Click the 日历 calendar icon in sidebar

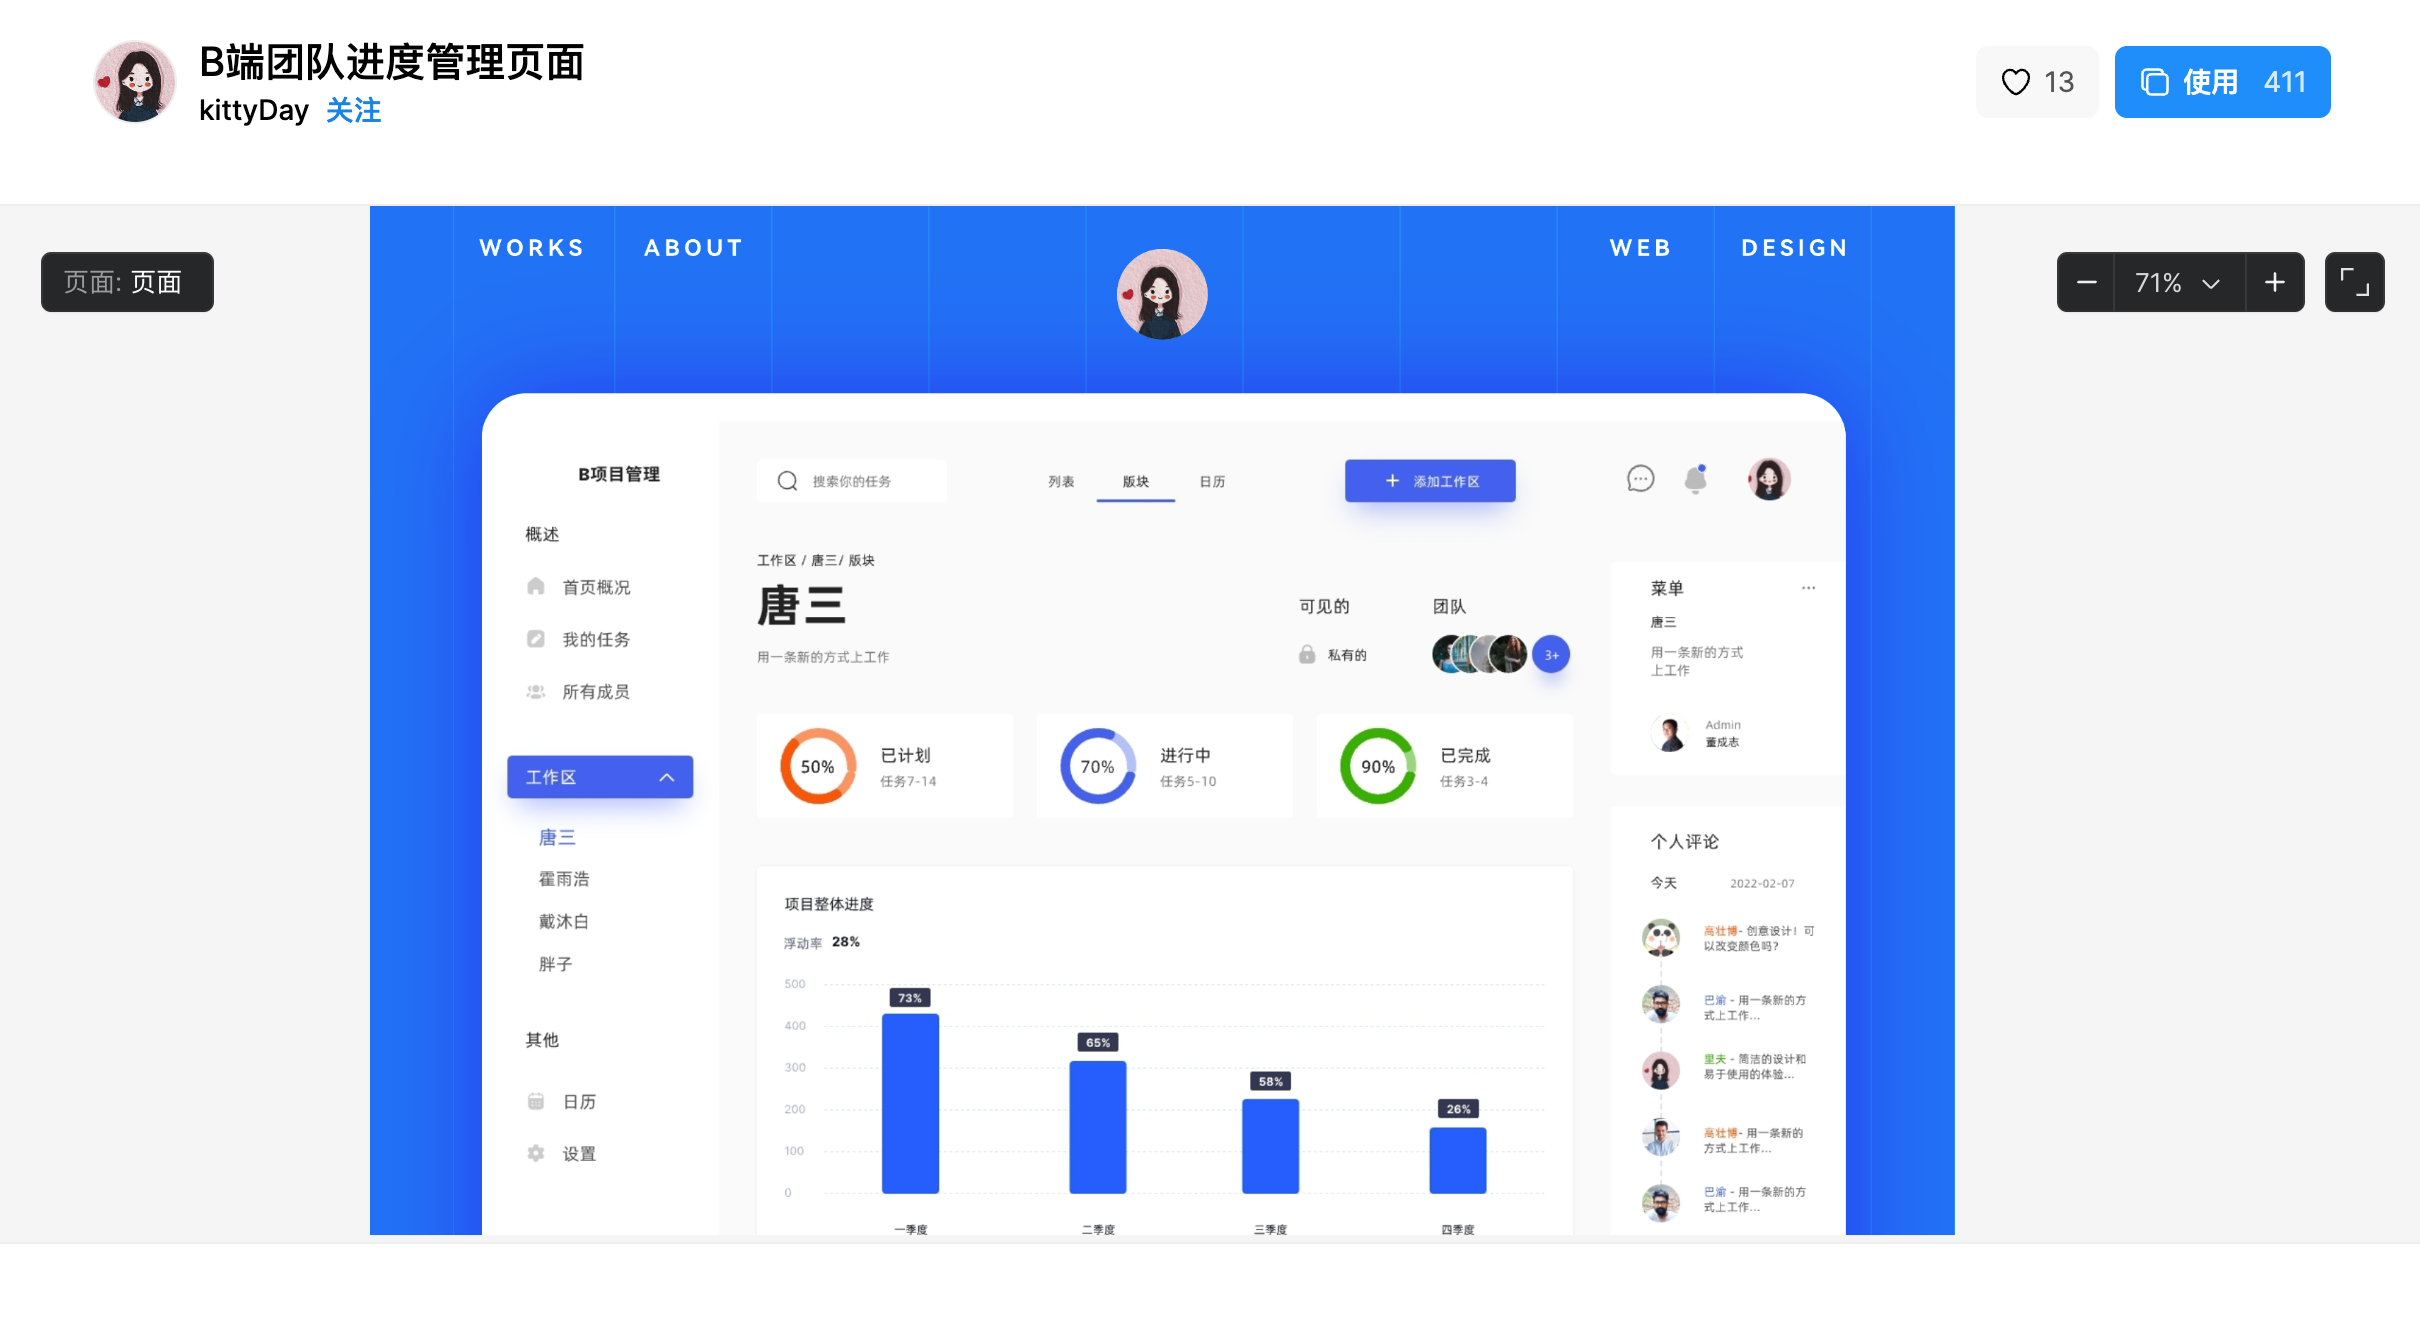[536, 1101]
